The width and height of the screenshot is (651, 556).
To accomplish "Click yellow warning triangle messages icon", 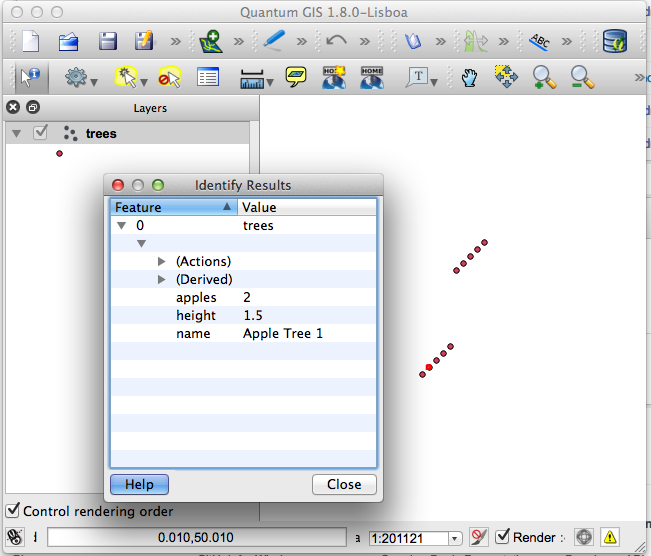I will (610, 537).
